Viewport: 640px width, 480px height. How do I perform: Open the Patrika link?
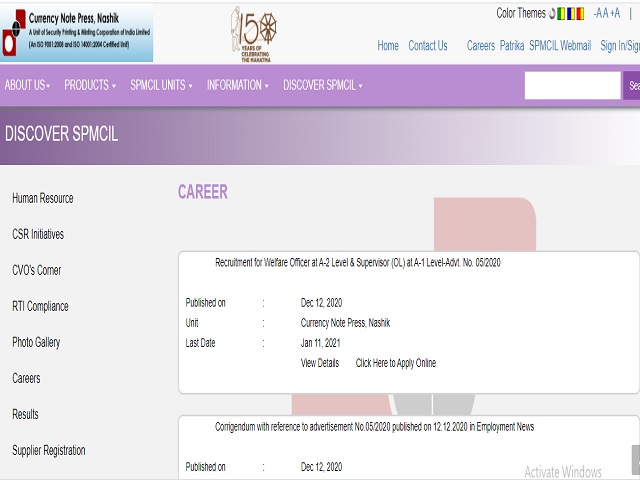pyautogui.click(x=512, y=46)
